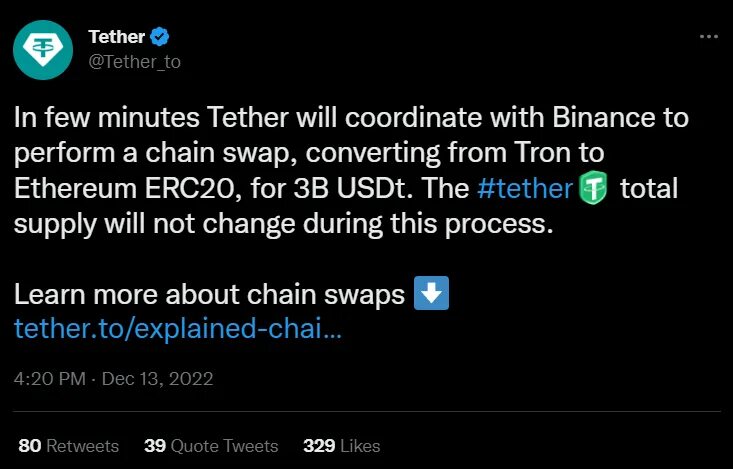Image resolution: width=733 pixels, height=469 pixels.
Task: View the 329 Likes list
Action: click(x=341, y=445)
